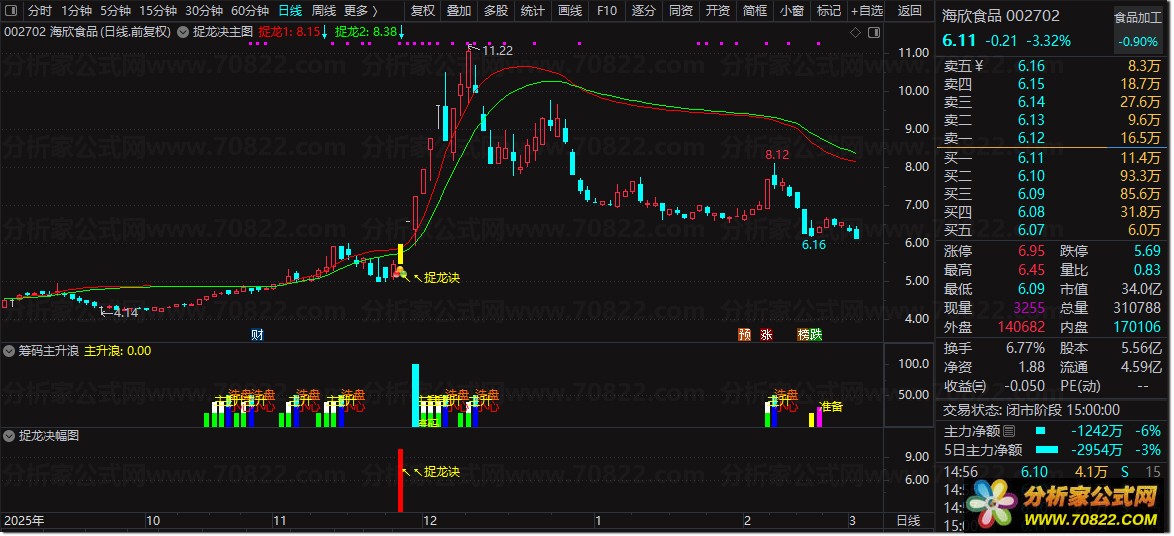The image size is (1174, 536).
Task: Click the 多股 multi-stock button
Action: (496, 10)
